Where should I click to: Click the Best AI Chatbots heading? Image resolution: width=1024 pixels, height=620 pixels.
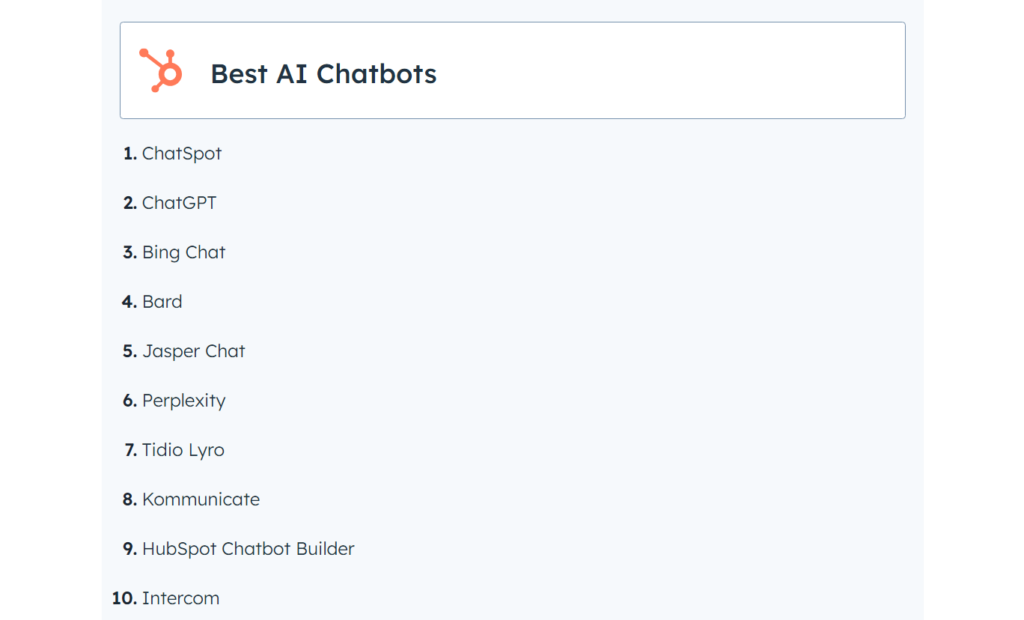[323, 74]
